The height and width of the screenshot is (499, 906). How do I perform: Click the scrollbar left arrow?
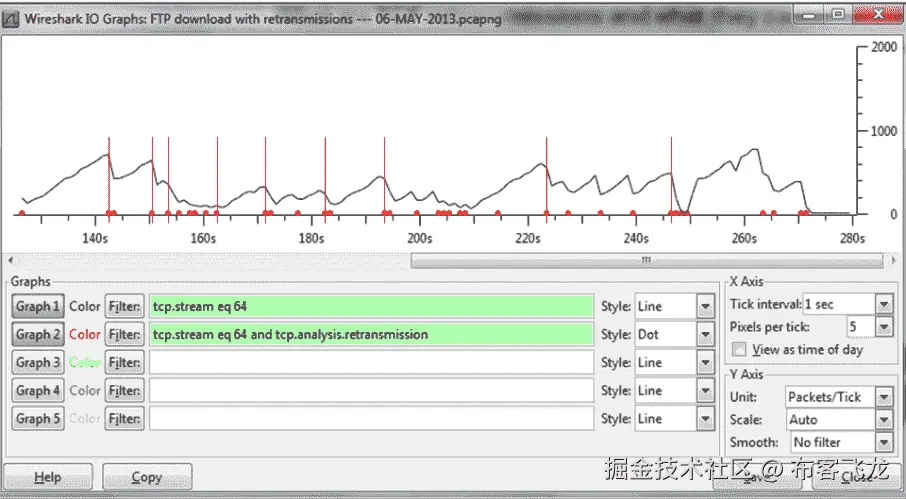(x=10, y=260)
